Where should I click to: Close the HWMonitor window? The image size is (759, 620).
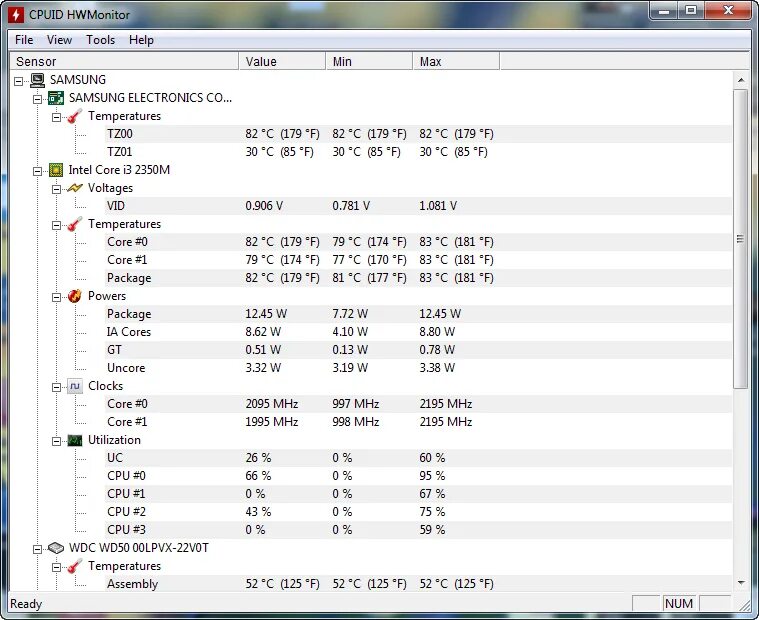pos(728,11)
